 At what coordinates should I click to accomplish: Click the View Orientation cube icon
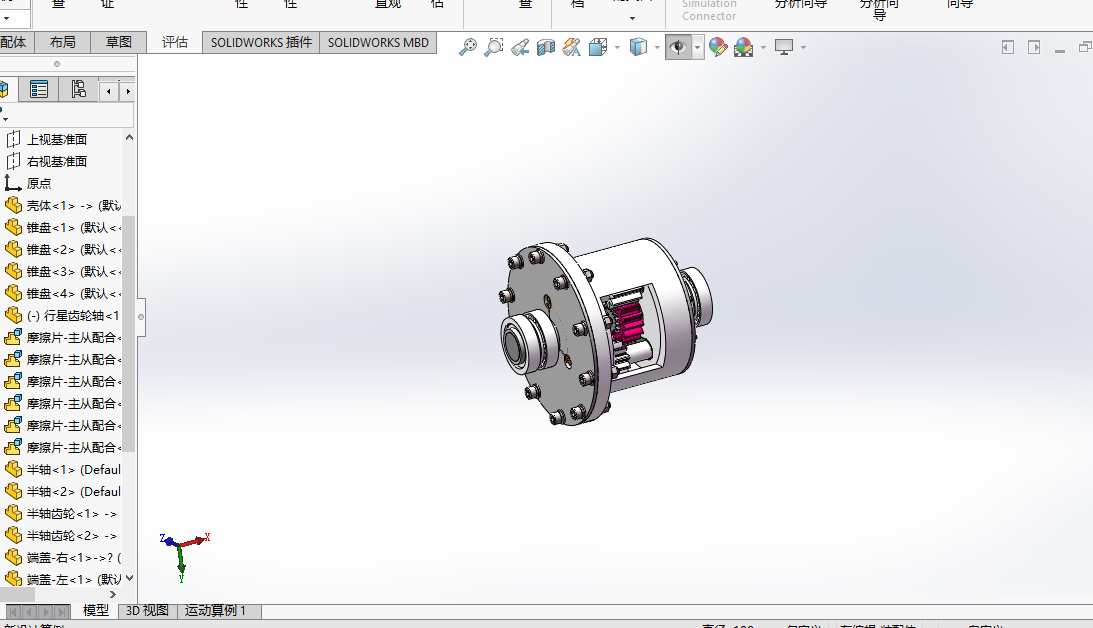[598, 47]
